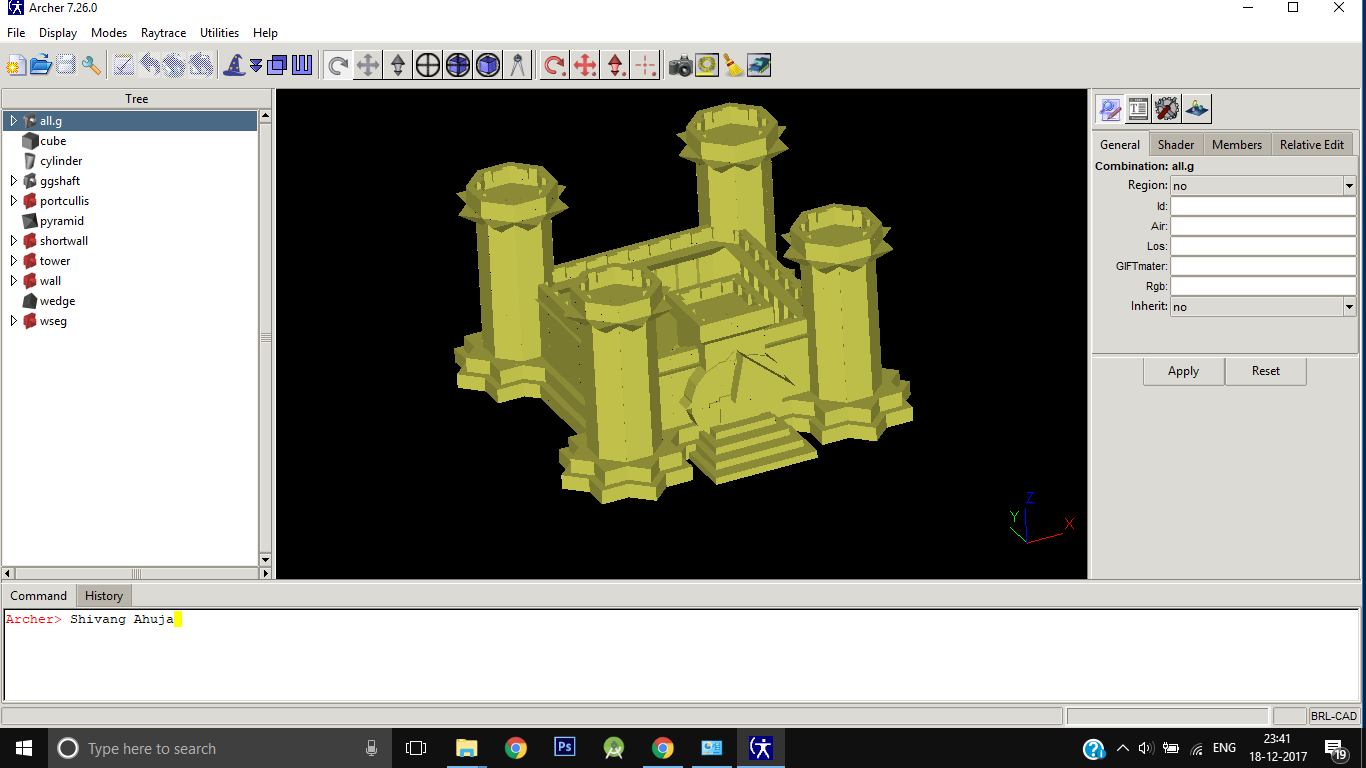This screenshot has width=1366, height=768.
Task: Select the cylinder item in the tree
Action: (x=61, y=161)
